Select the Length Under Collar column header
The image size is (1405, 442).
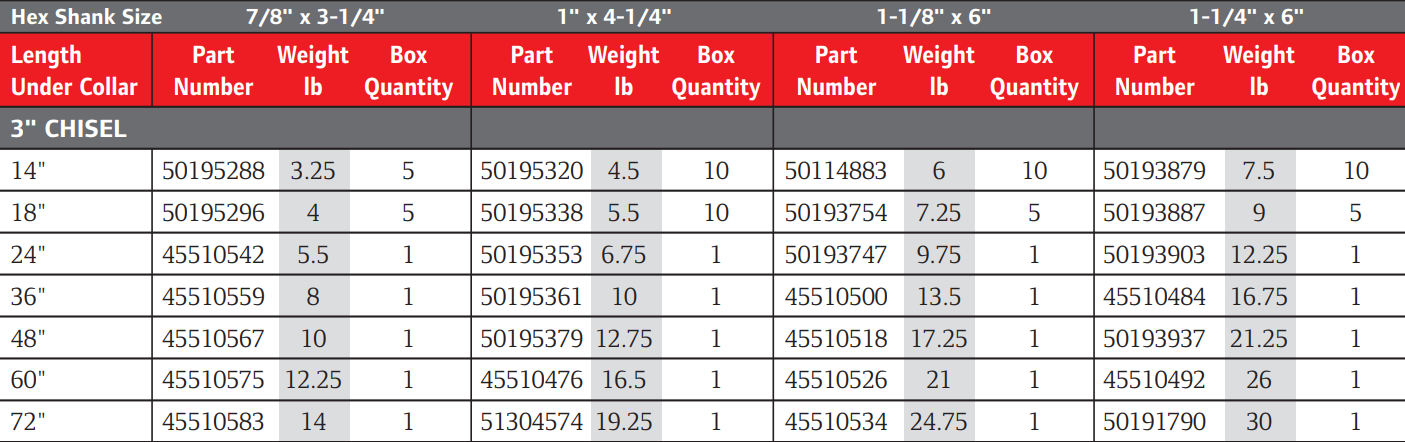point(74,71)
